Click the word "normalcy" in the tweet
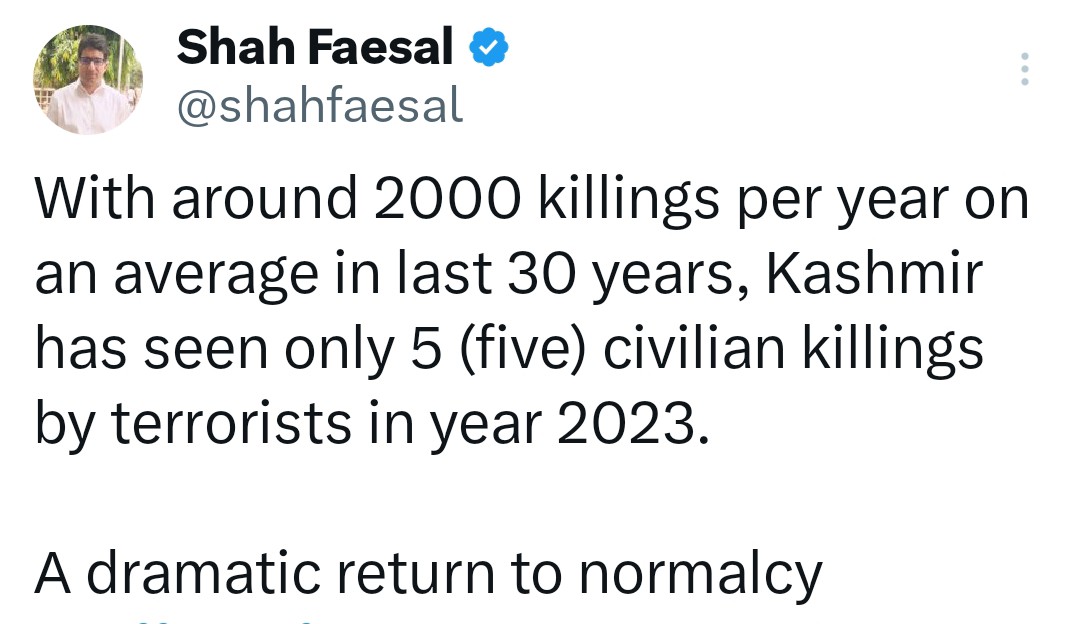This screenshot has height=624, width=1080. [x=701, y=574]
